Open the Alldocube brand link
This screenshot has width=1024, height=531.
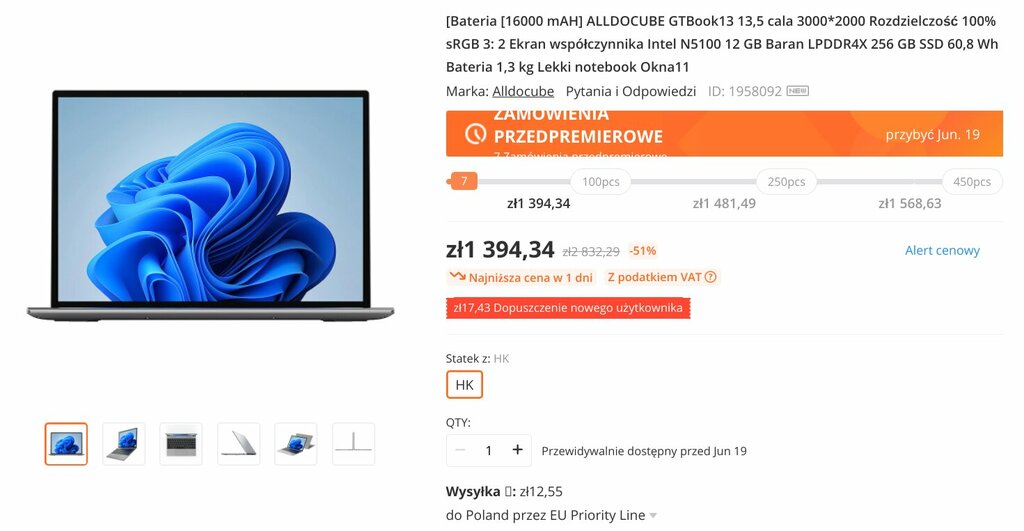pos(523,91)
